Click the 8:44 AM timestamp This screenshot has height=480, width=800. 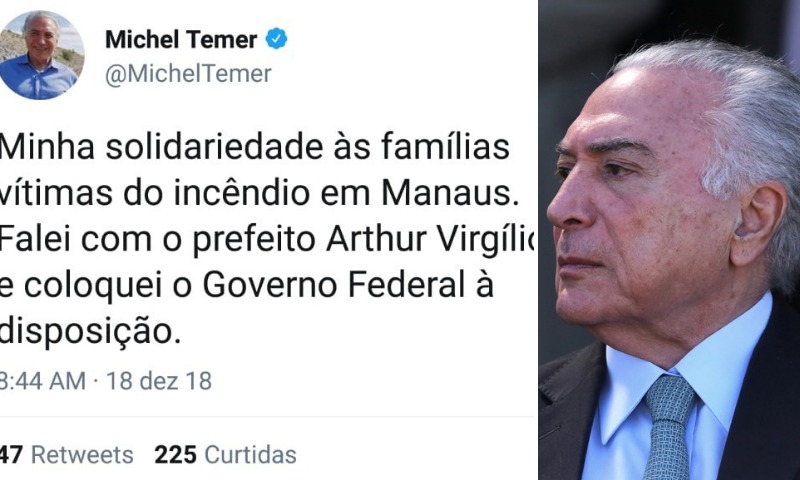tap(42, 381)
